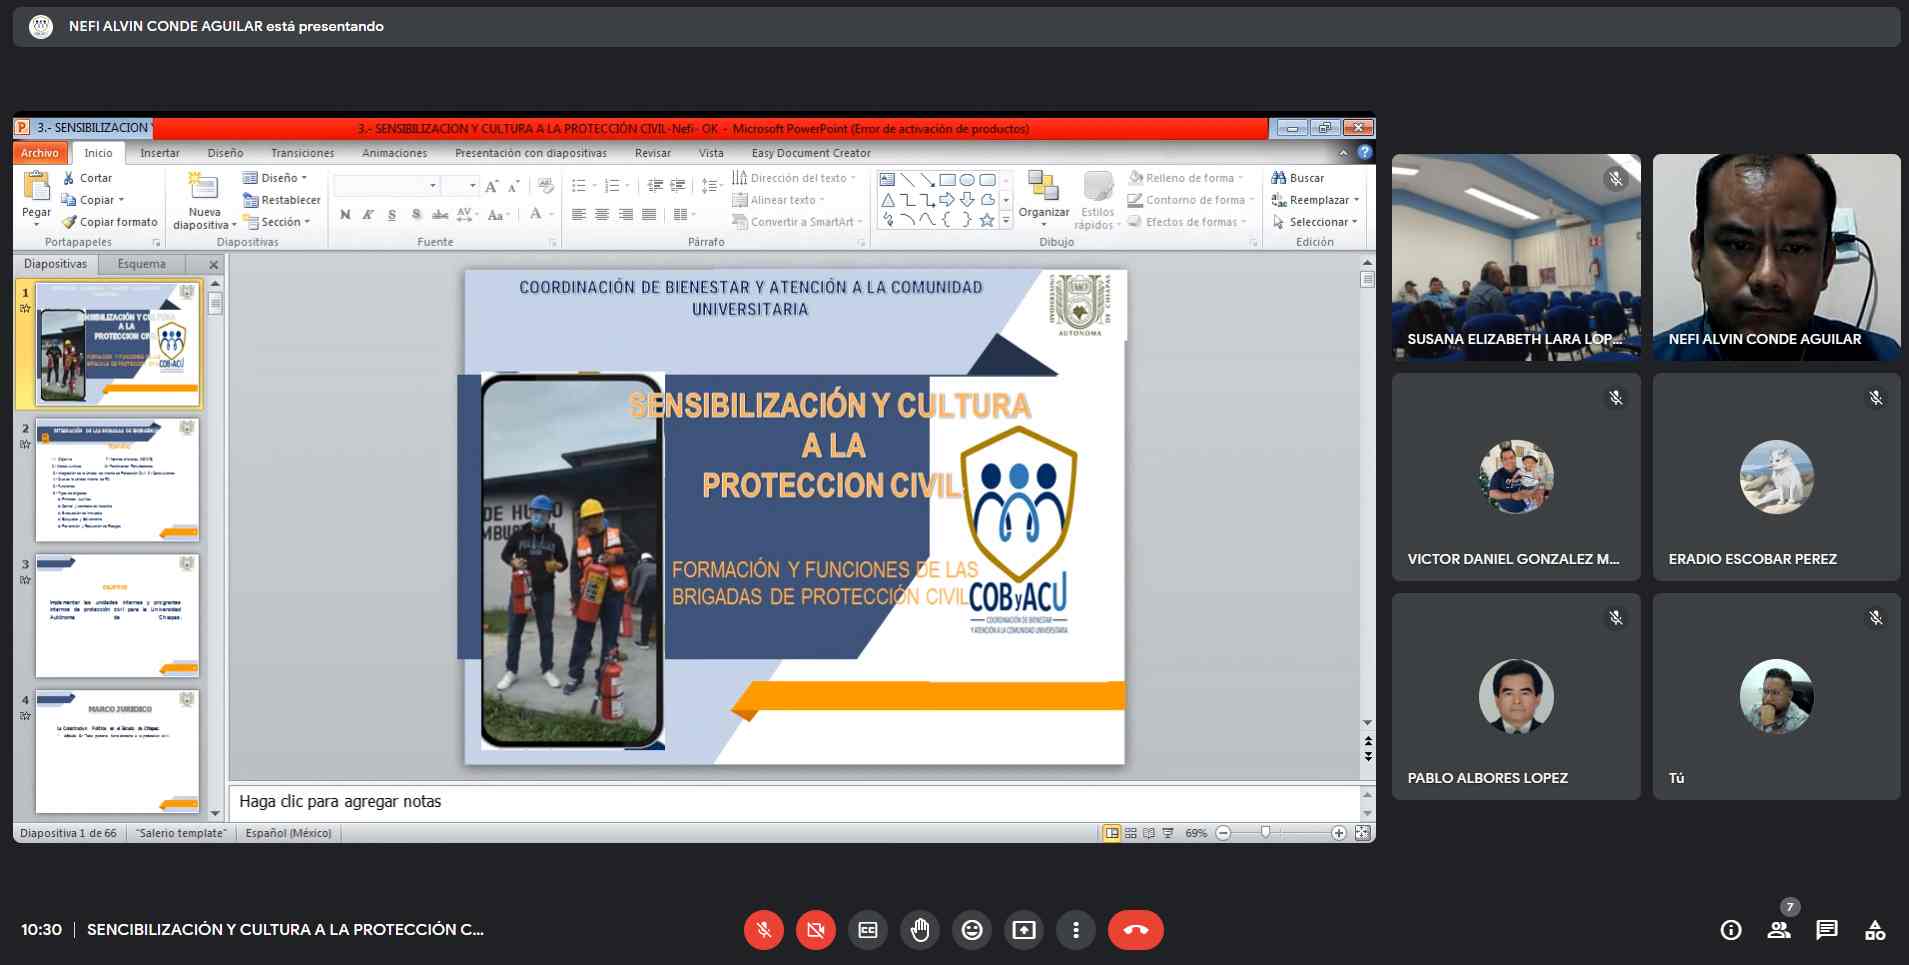1909x965 pixels.
Task: Toggle italic K formatting
Action: [x=368, y=215]
